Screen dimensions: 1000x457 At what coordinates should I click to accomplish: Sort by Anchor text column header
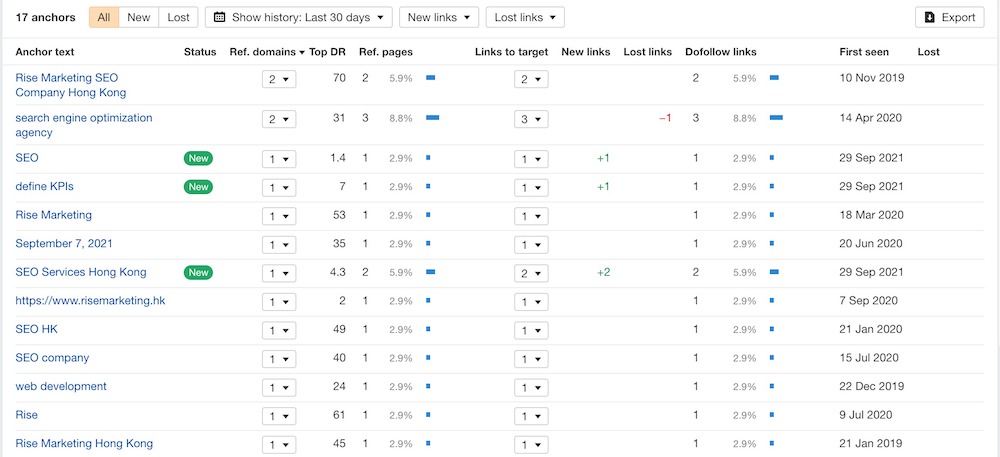[45, 52]
